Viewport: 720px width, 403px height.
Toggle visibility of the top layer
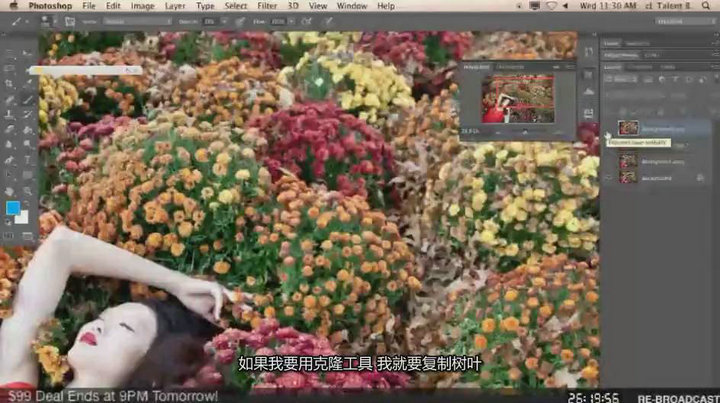pos(609,128)
